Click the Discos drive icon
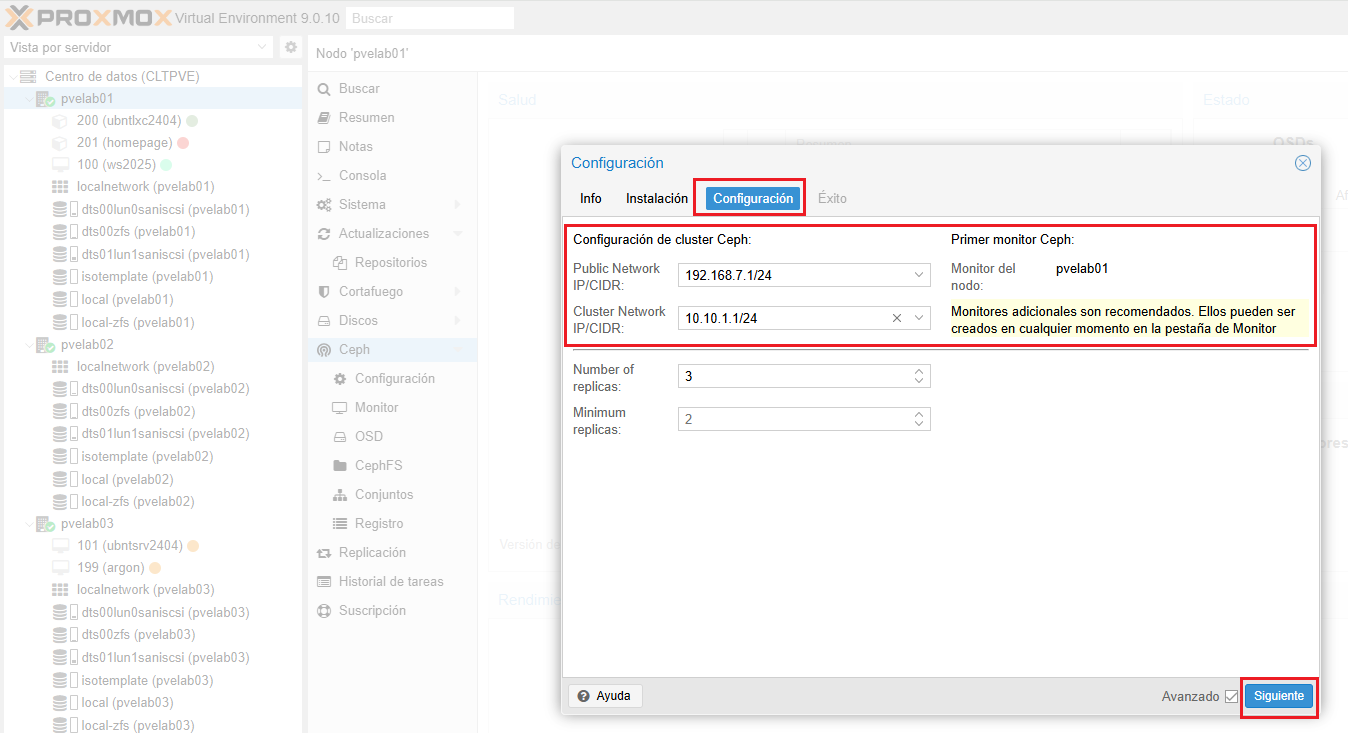1348x733 pixels. point(324,321)
